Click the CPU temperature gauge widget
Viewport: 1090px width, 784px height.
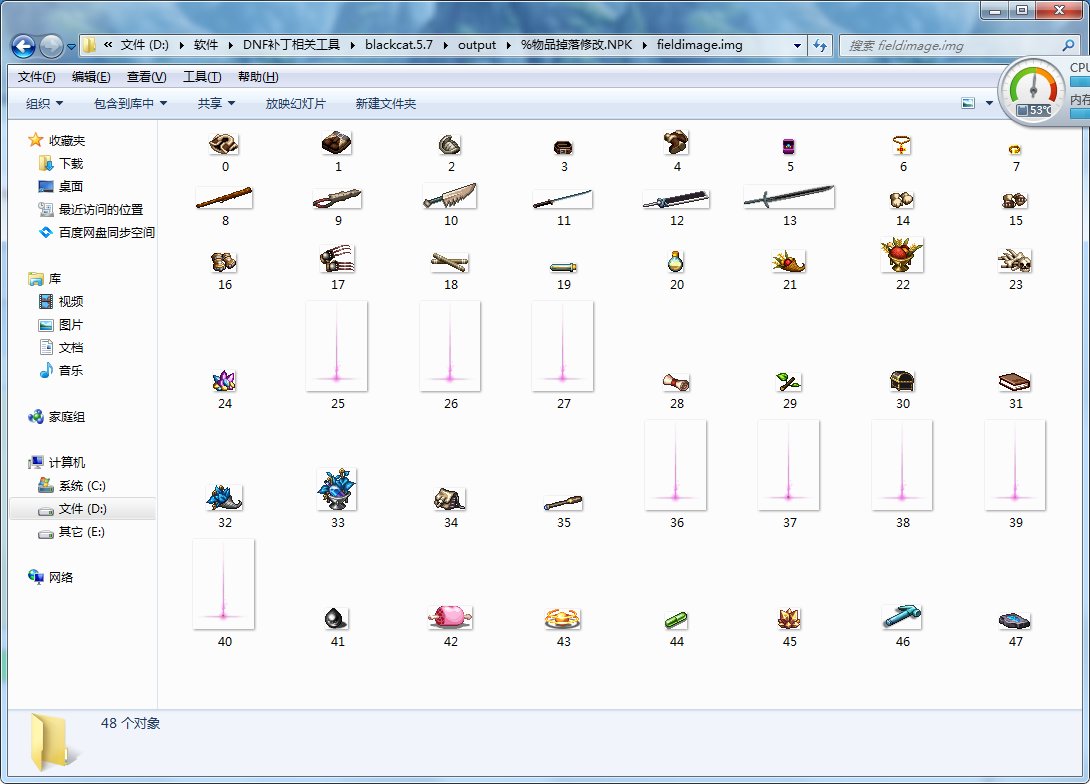(1033, 92)
